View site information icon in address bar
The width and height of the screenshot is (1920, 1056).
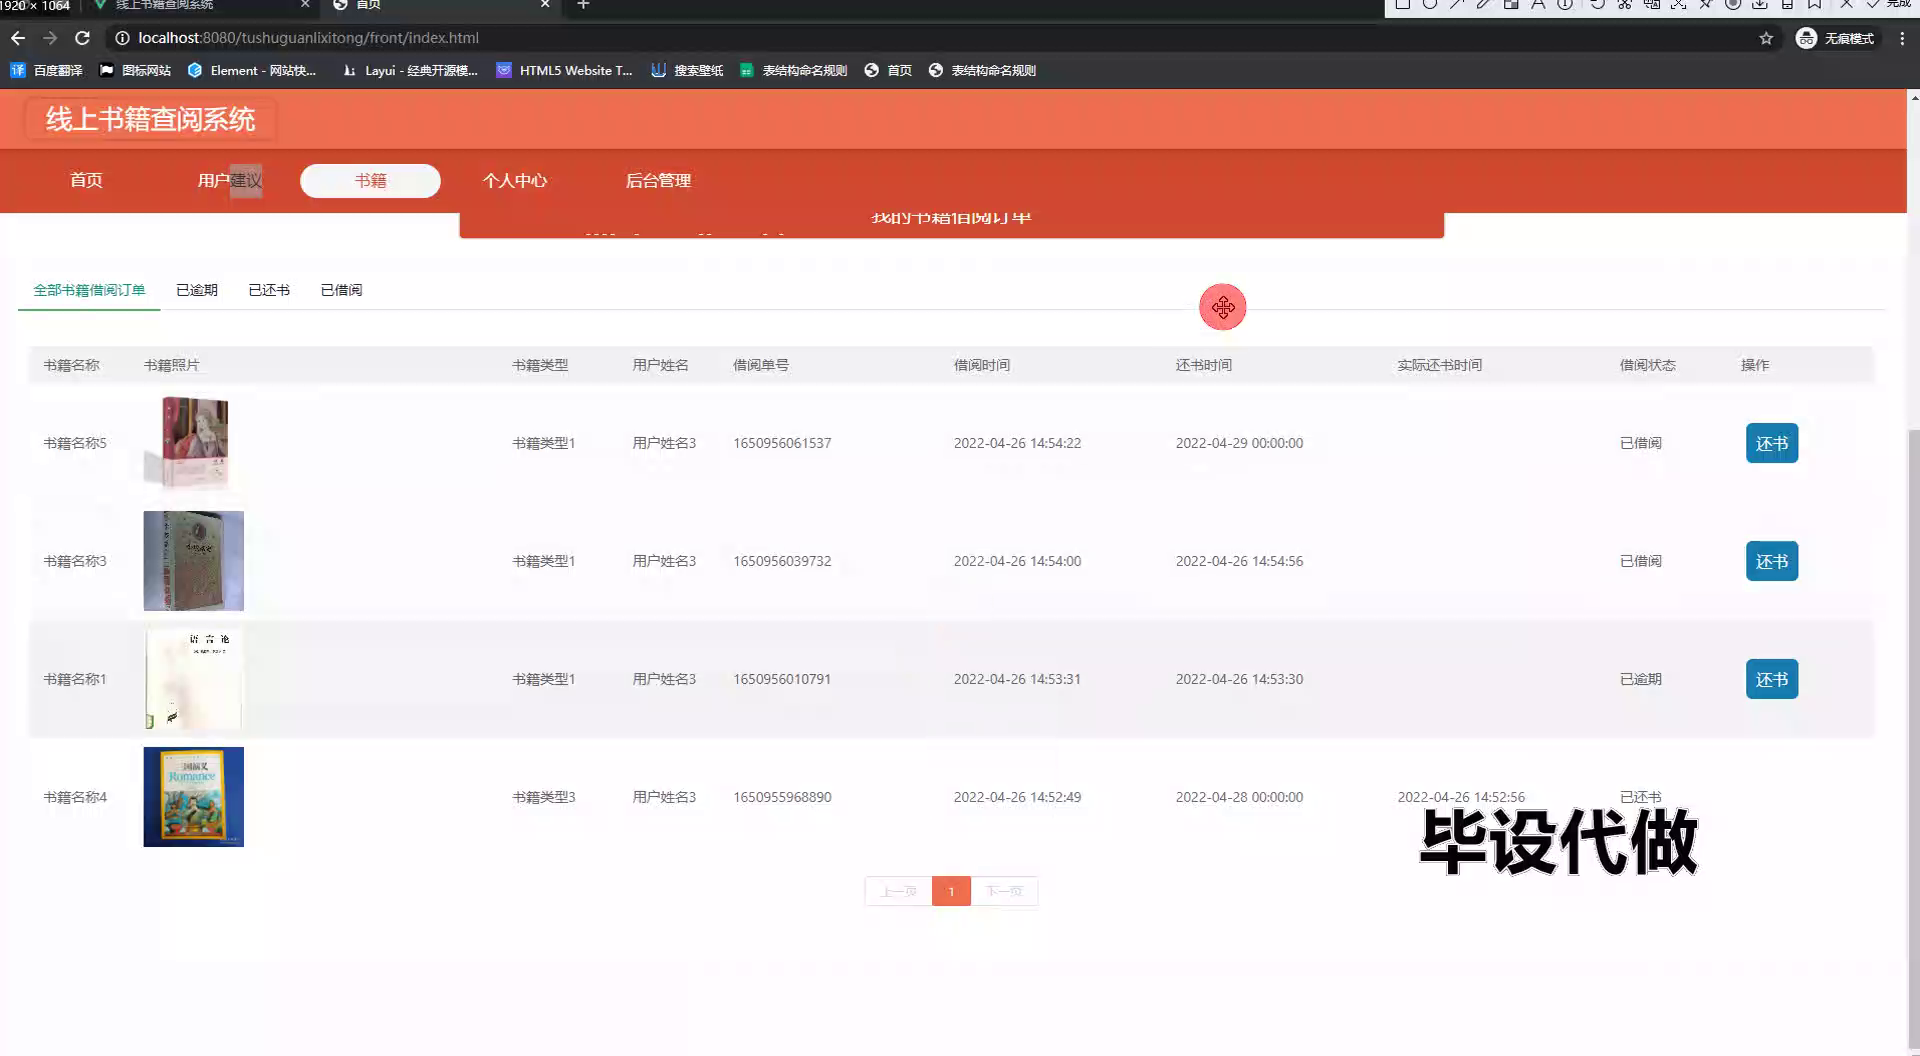tap(122, 38)
